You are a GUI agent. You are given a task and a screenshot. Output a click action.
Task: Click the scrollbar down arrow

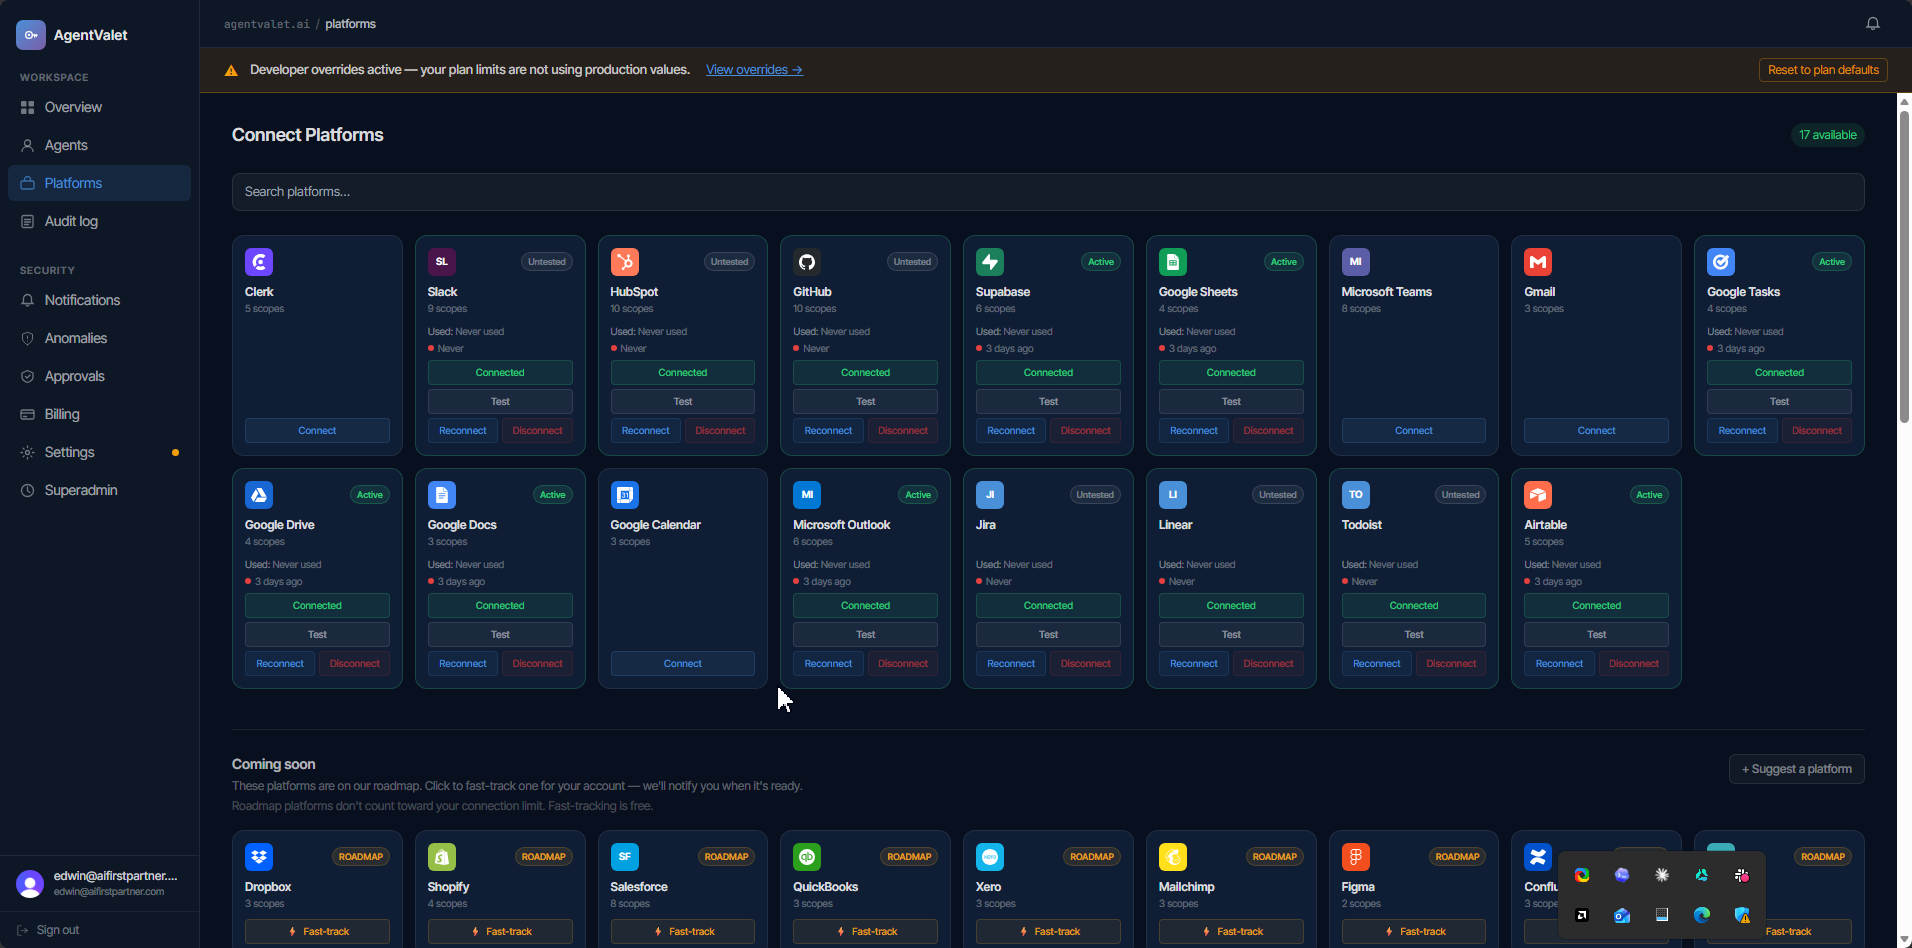click(1904, 940)
